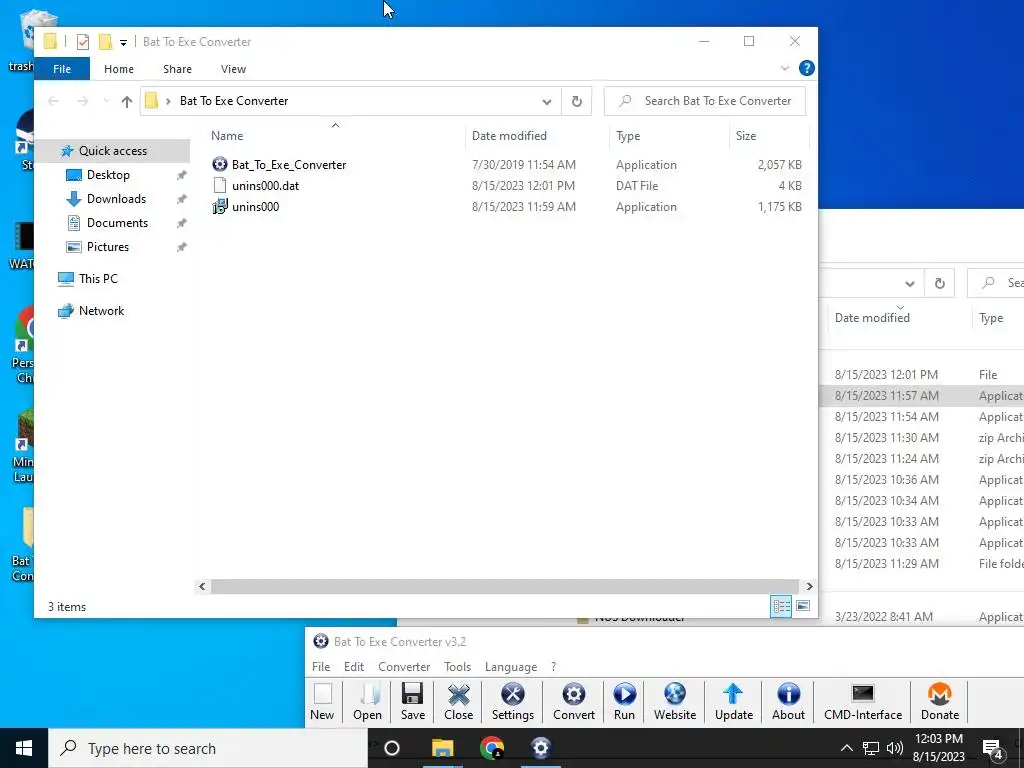Click the File Explorer help question icon
Viewport: 1024px width, 768px height.
(x=807, y=68)
